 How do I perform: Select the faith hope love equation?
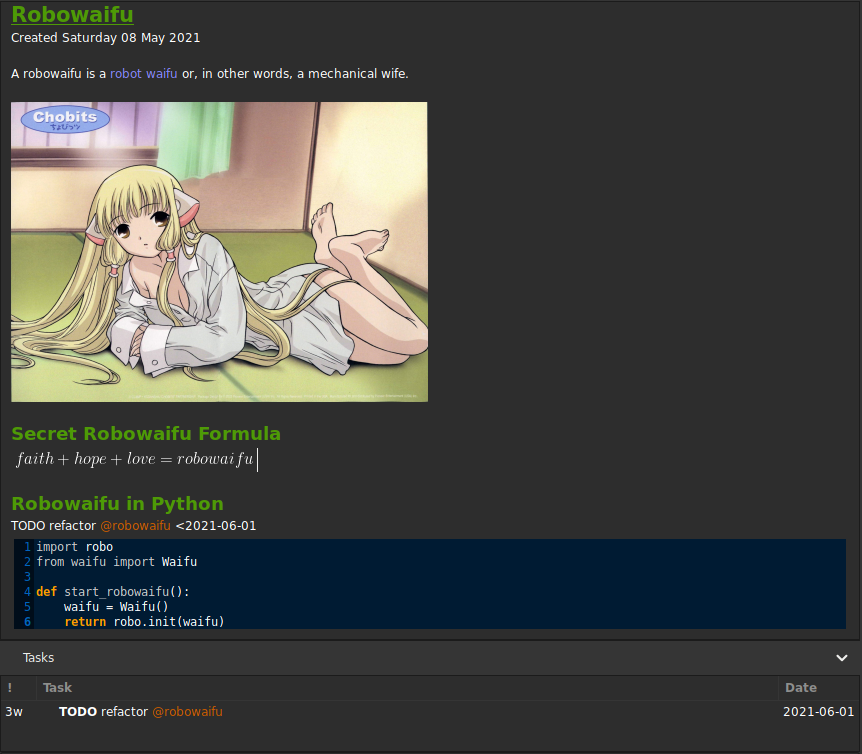point(135,459)
